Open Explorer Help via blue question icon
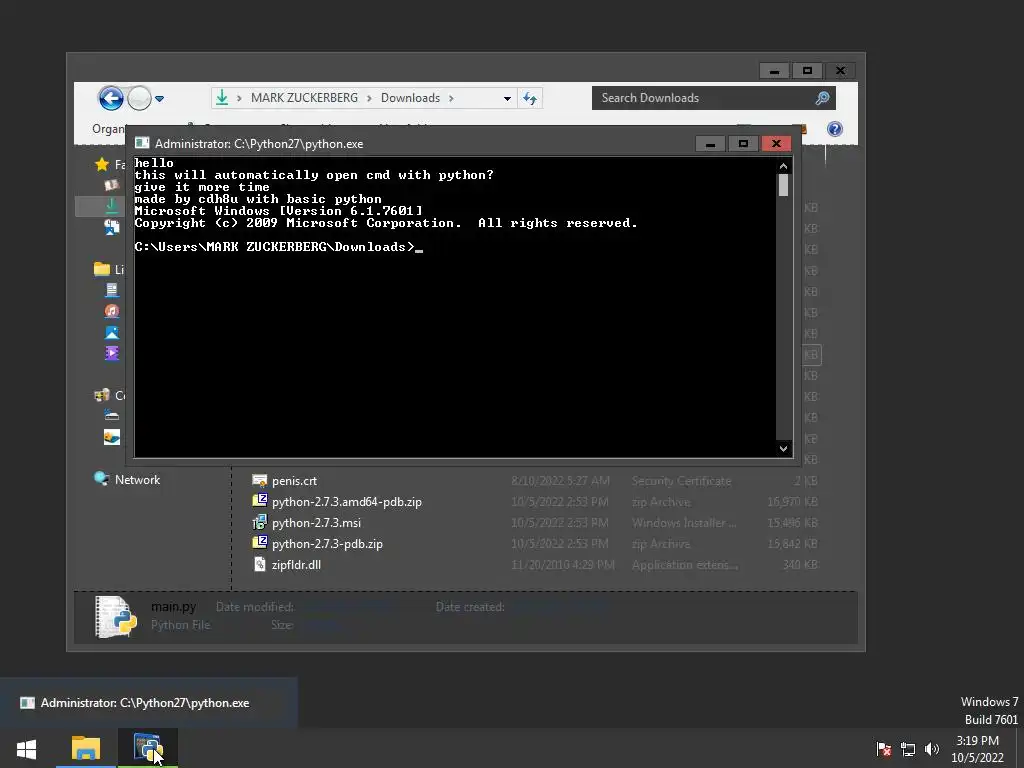Viewport: 1024px width, 768px height. click(x=835, y=129)
